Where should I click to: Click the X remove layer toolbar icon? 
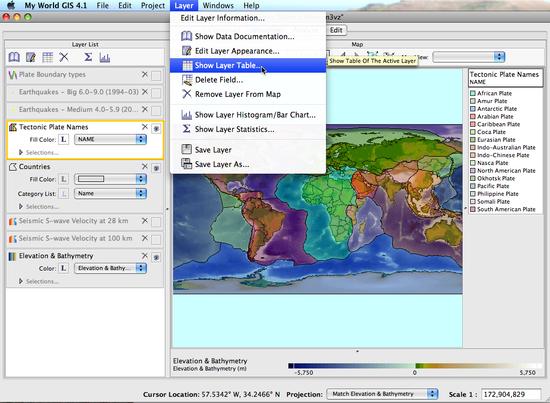64,57
